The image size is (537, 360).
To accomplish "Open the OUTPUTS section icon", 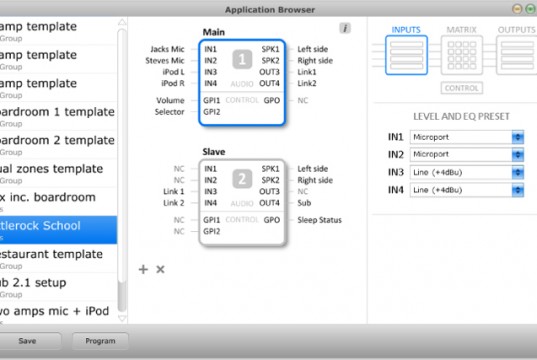I will click(516, 55).
